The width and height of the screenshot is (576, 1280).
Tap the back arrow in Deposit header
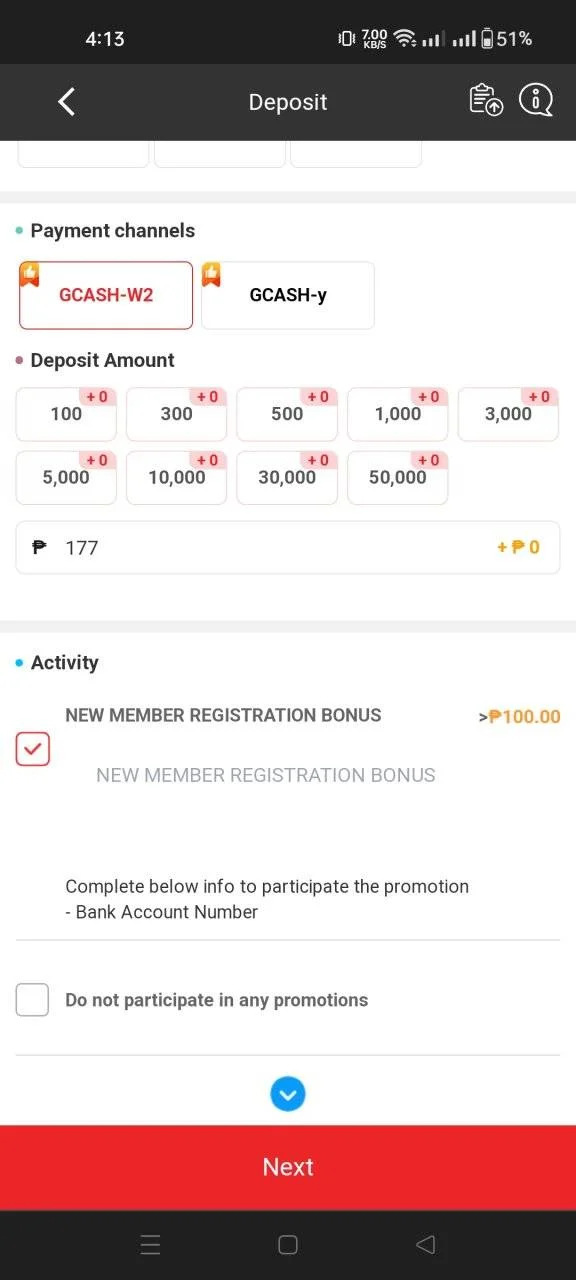tap(66, 101)
